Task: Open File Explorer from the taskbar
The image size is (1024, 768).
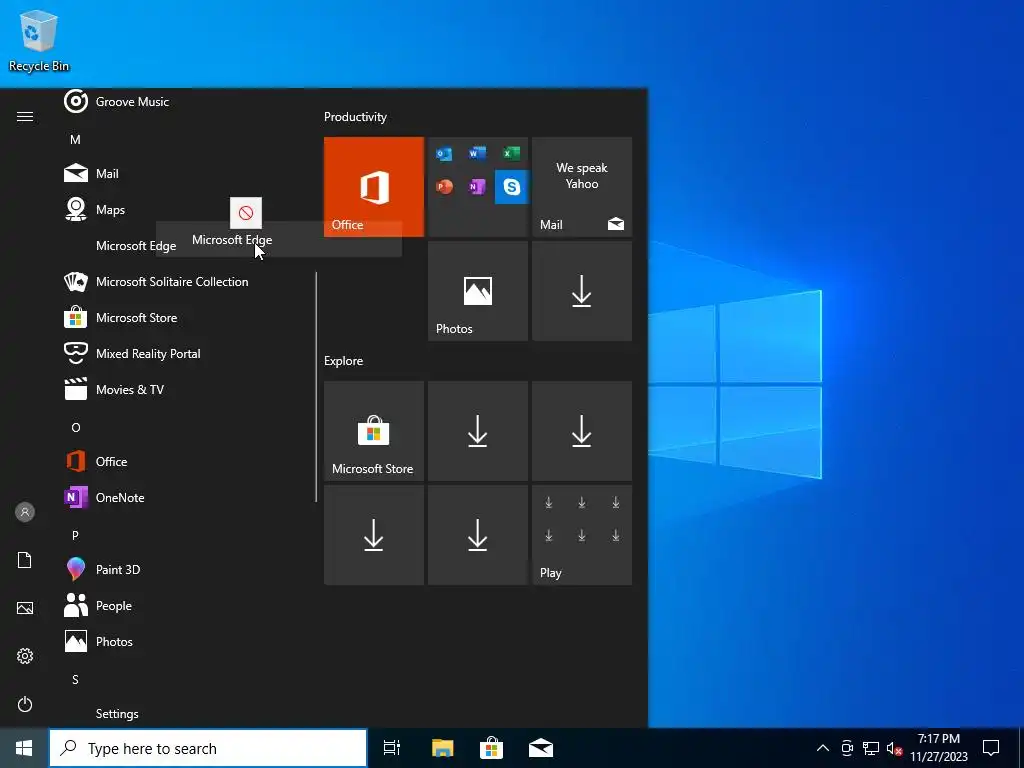Action: [442, 748]
